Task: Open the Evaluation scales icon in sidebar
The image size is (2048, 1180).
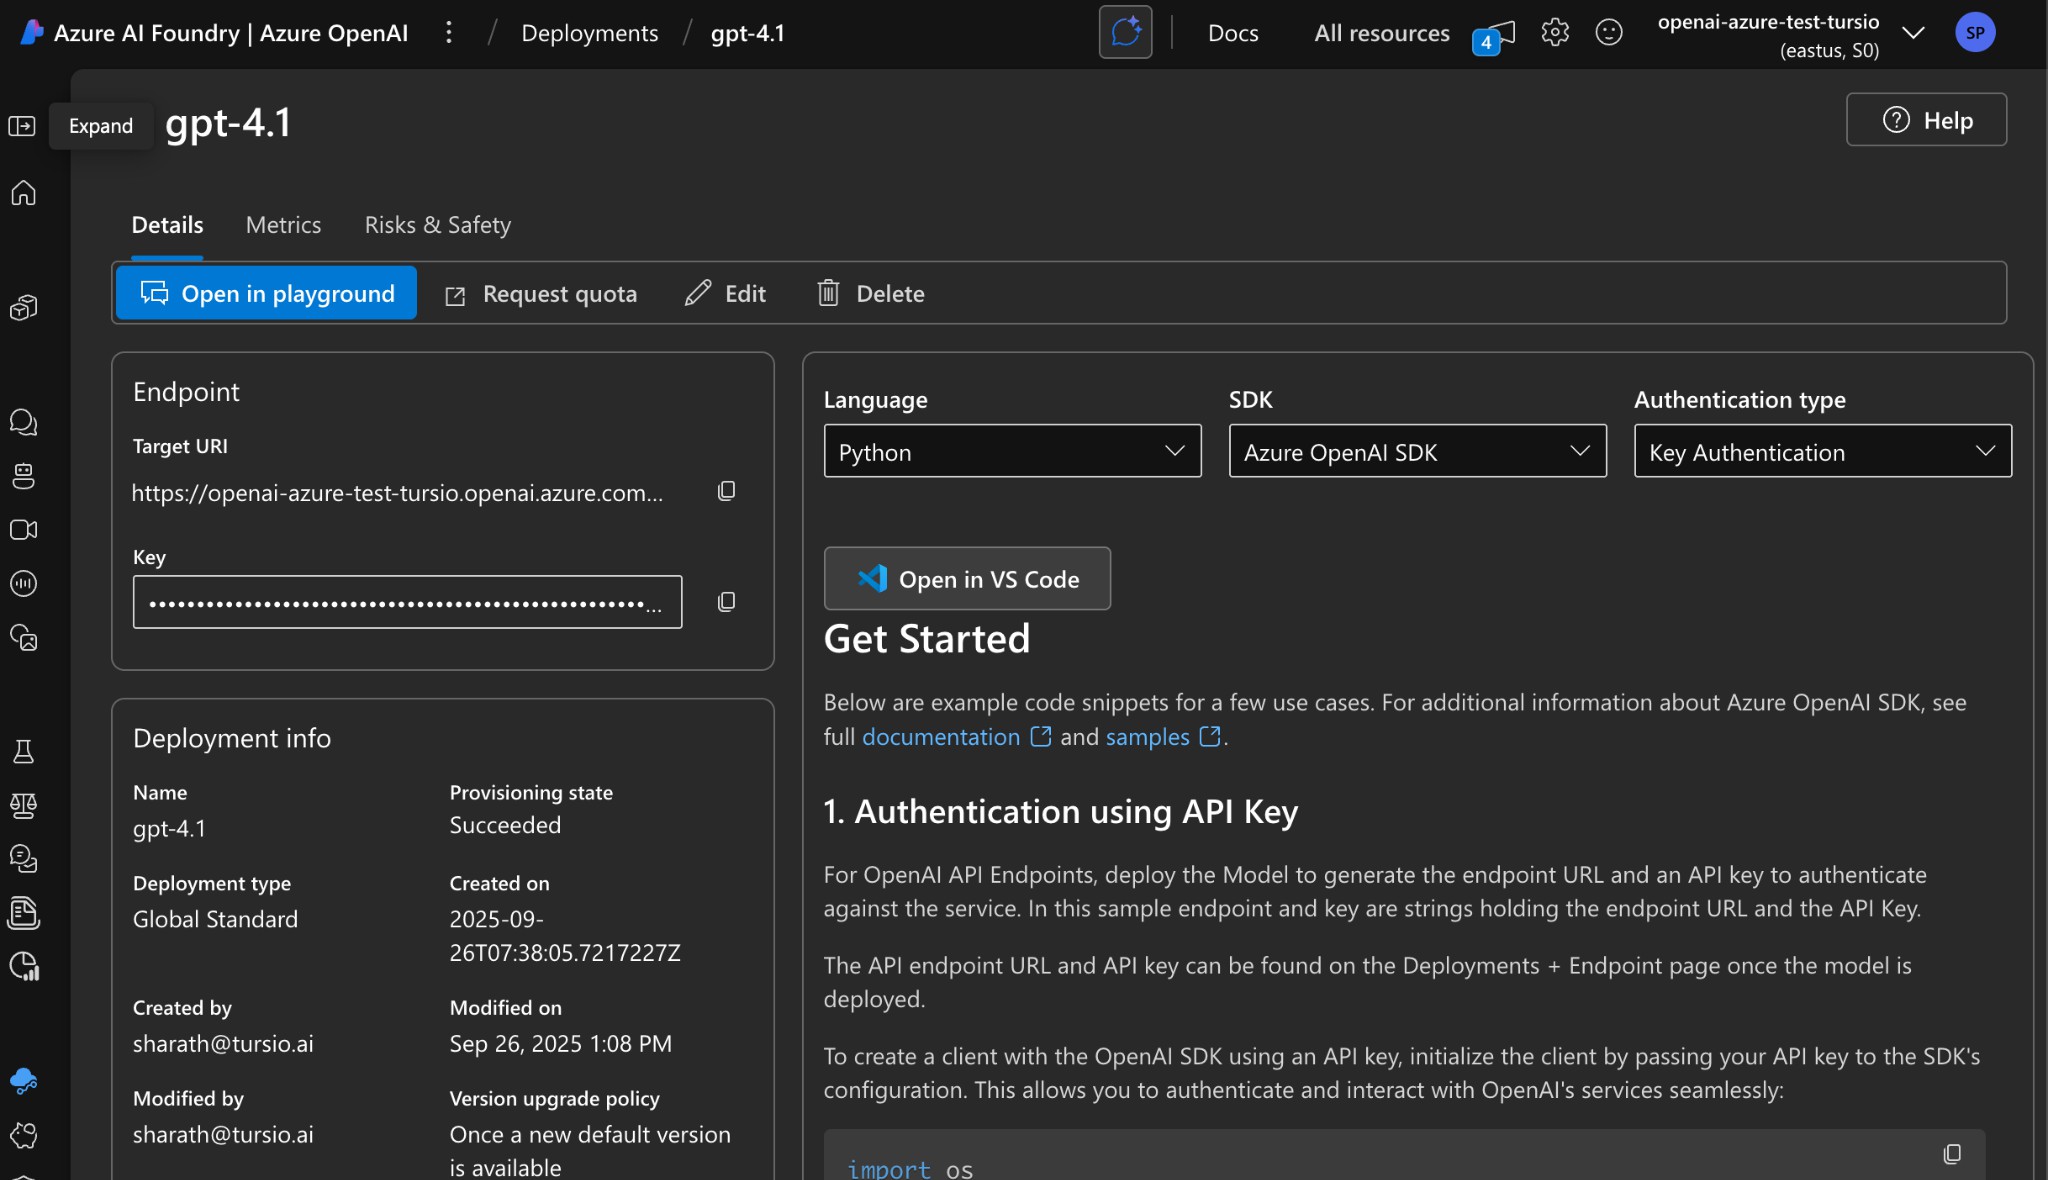Action: 22,806
